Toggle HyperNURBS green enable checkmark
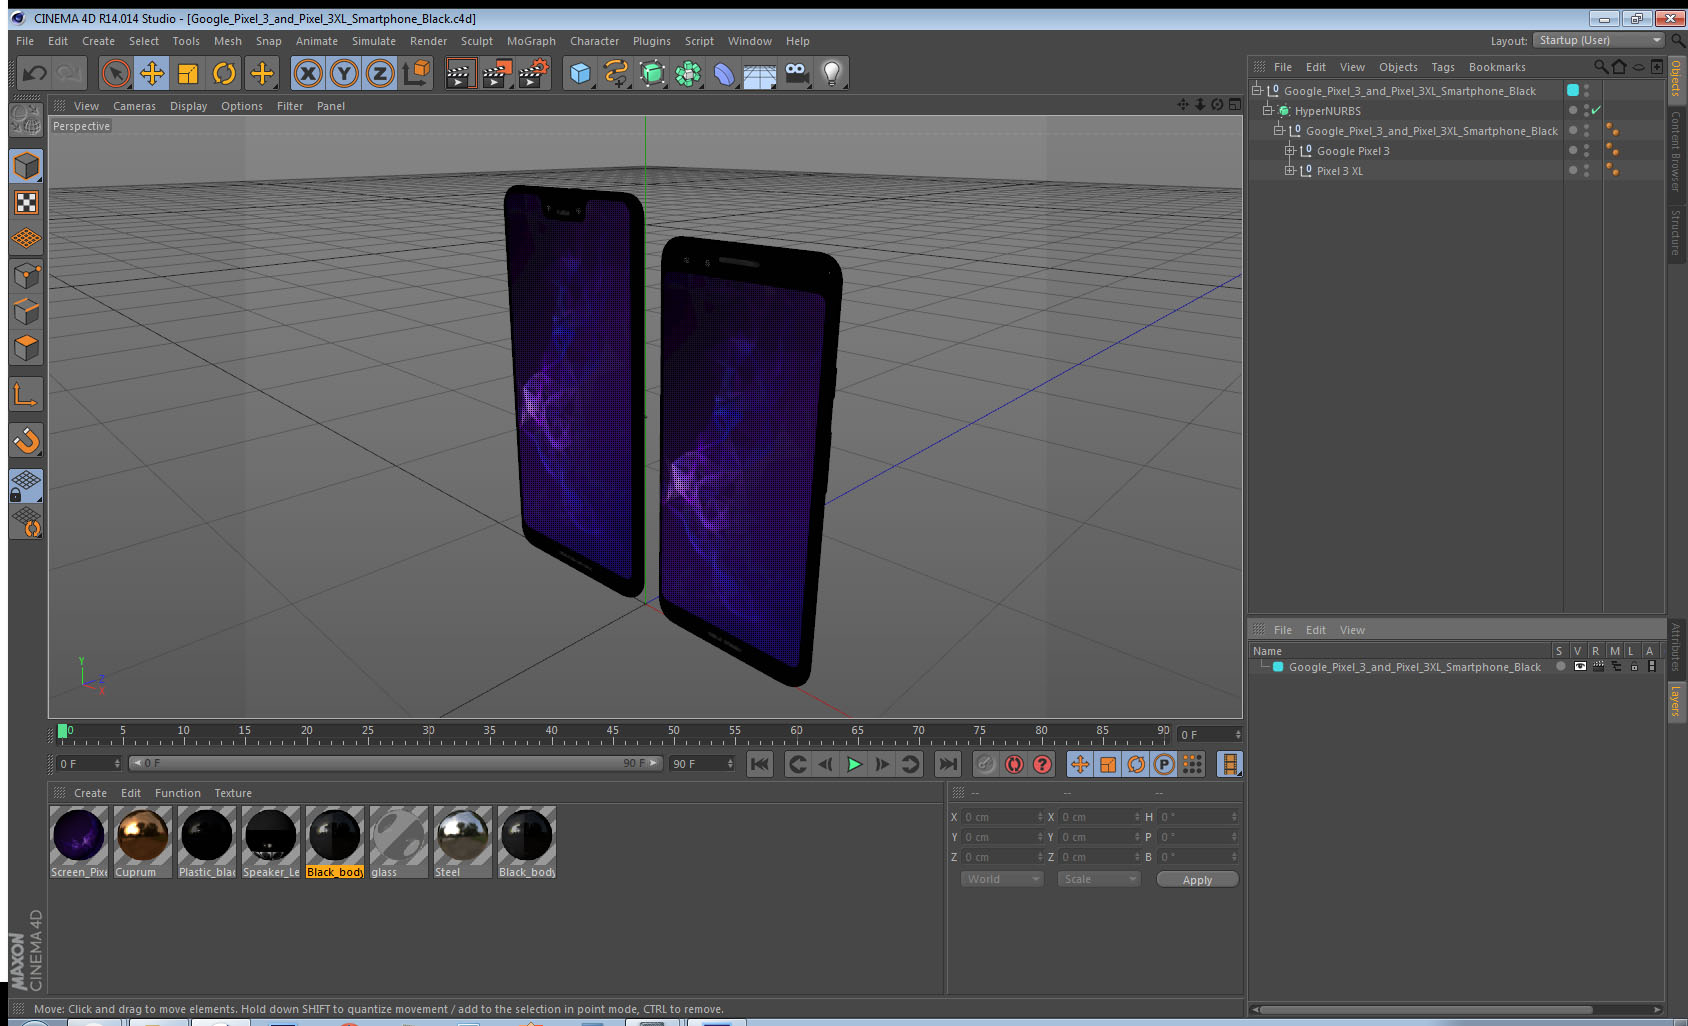Screen dimensions: 1688x1026 [1596, 111]
